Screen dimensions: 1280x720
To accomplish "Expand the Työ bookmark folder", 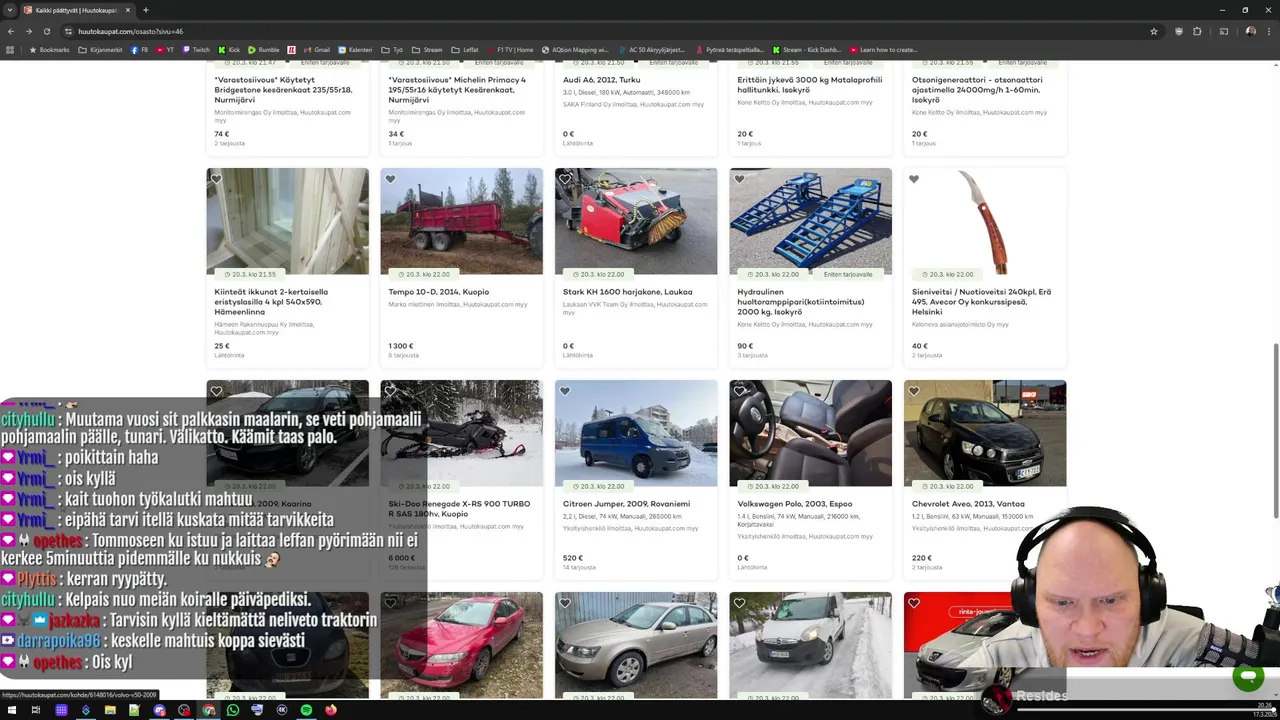I will point(392,50).
